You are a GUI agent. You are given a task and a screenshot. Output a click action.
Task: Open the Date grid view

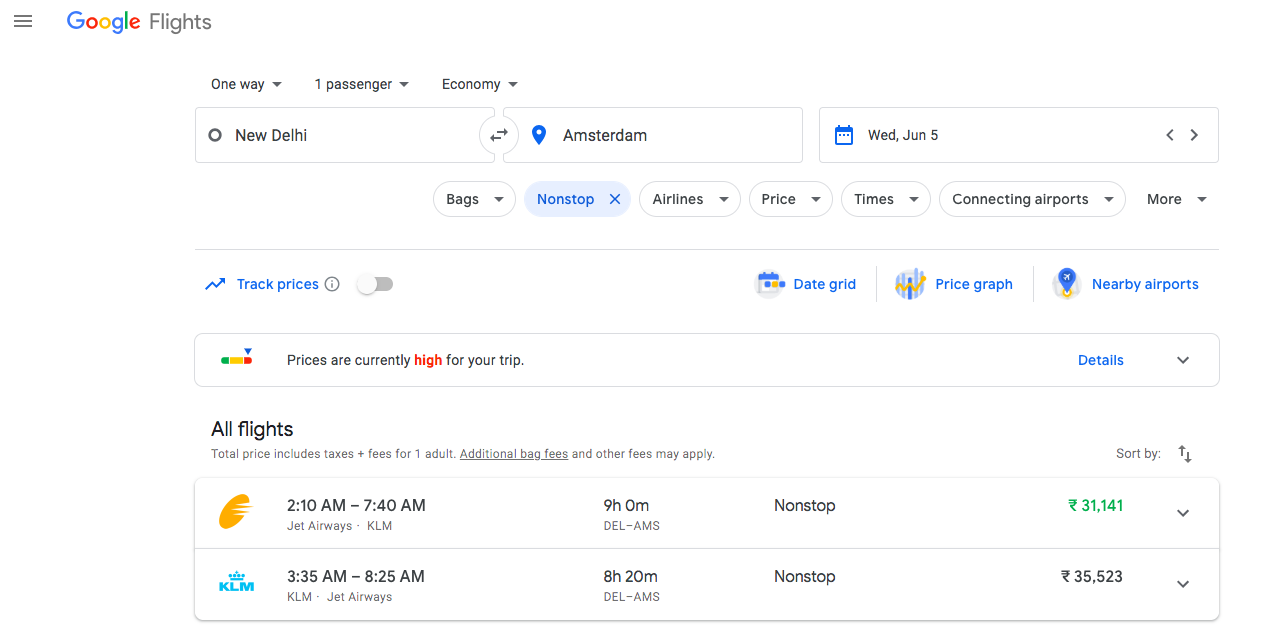[806, 284]
